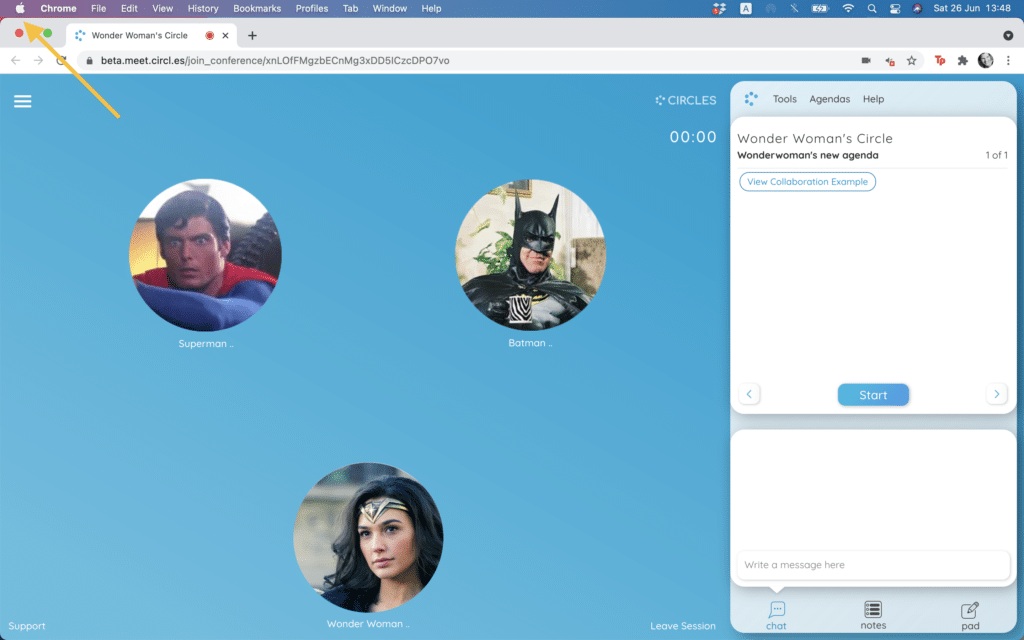
Task: Click the tab search dropdown arrow
Action: (1008, 35)
